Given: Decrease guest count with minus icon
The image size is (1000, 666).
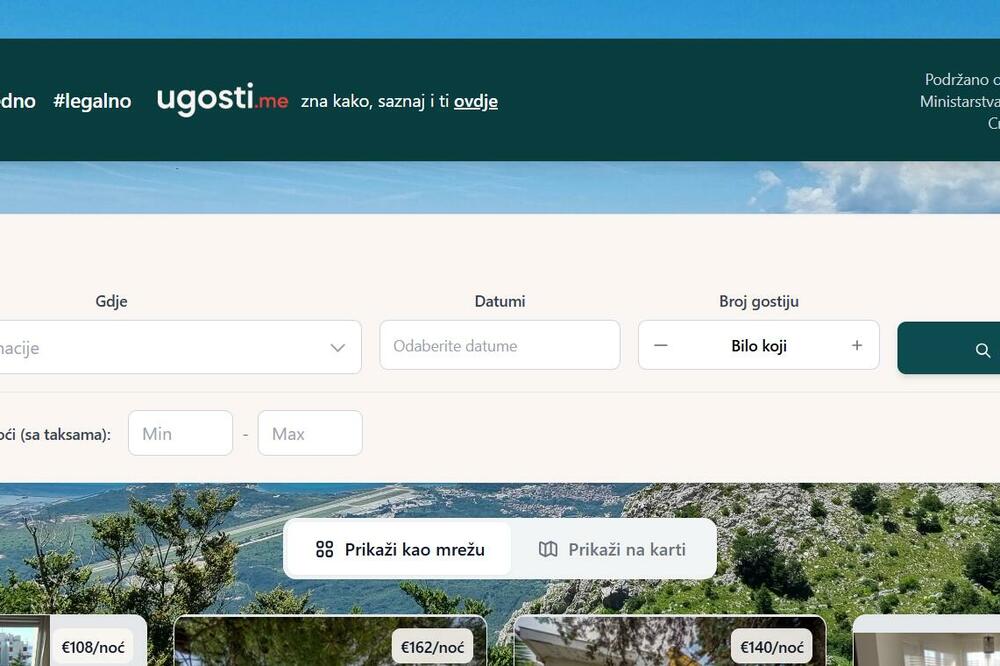Looking at the screenshot, I should coord(661,345).
